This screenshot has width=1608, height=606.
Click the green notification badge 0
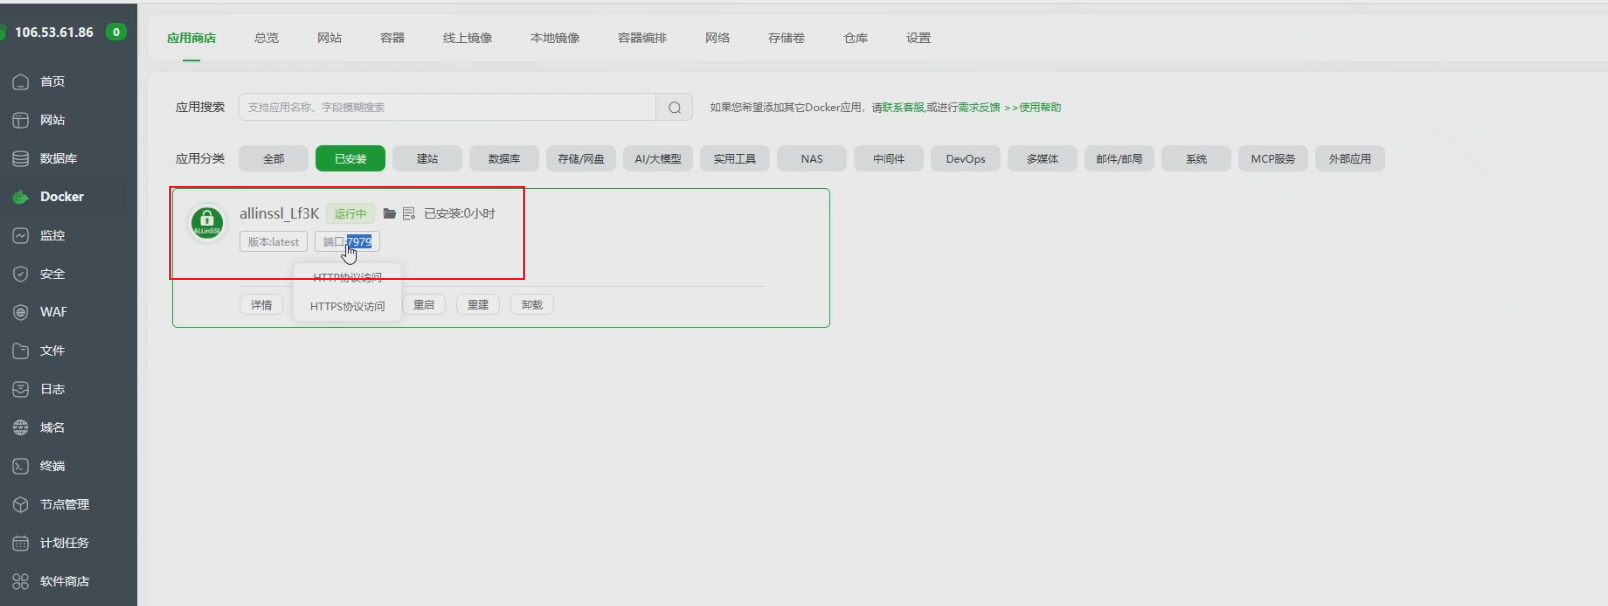tap(116, 32)
